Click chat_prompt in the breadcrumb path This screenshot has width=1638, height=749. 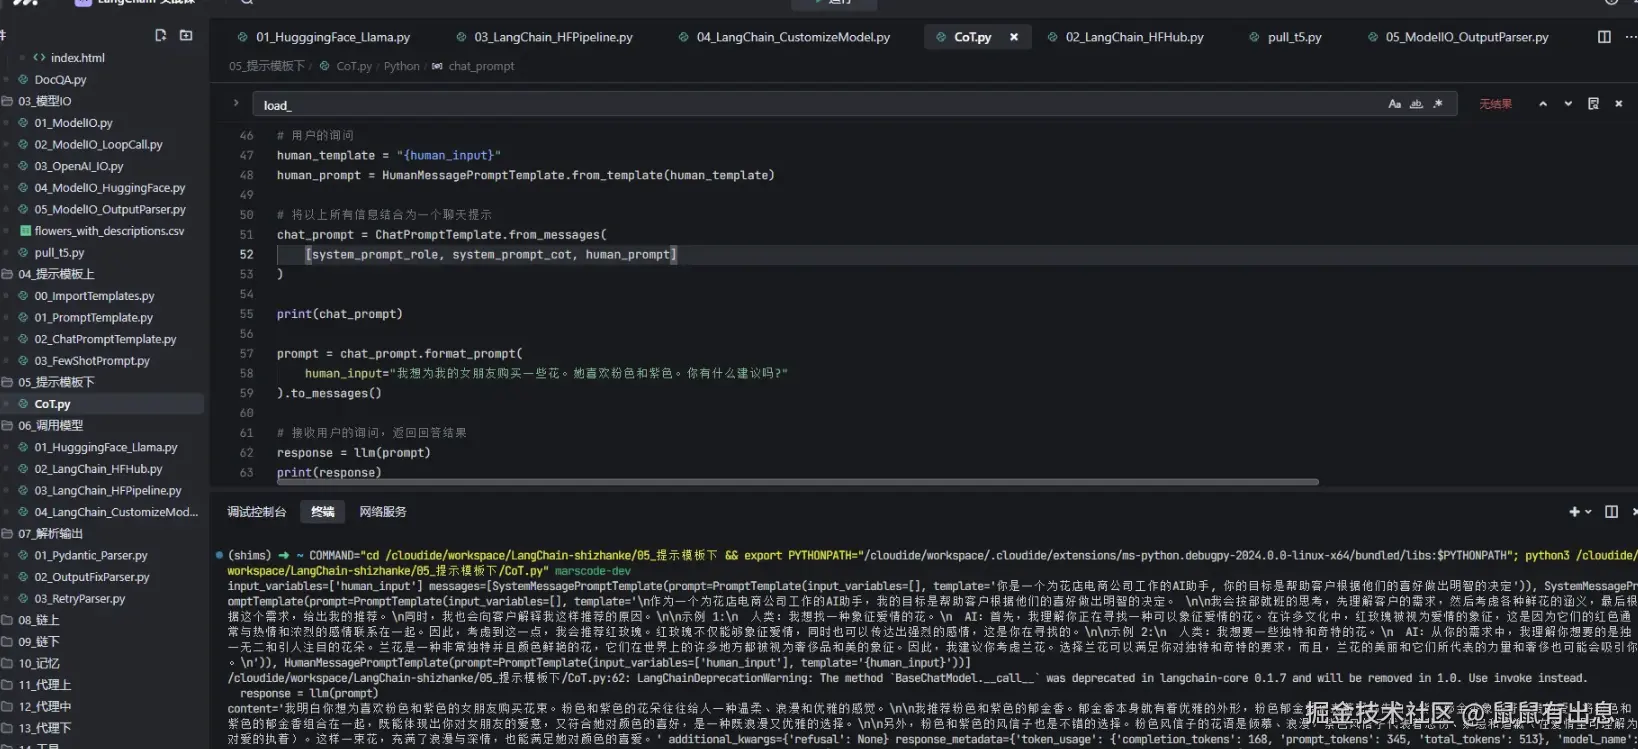481,67
